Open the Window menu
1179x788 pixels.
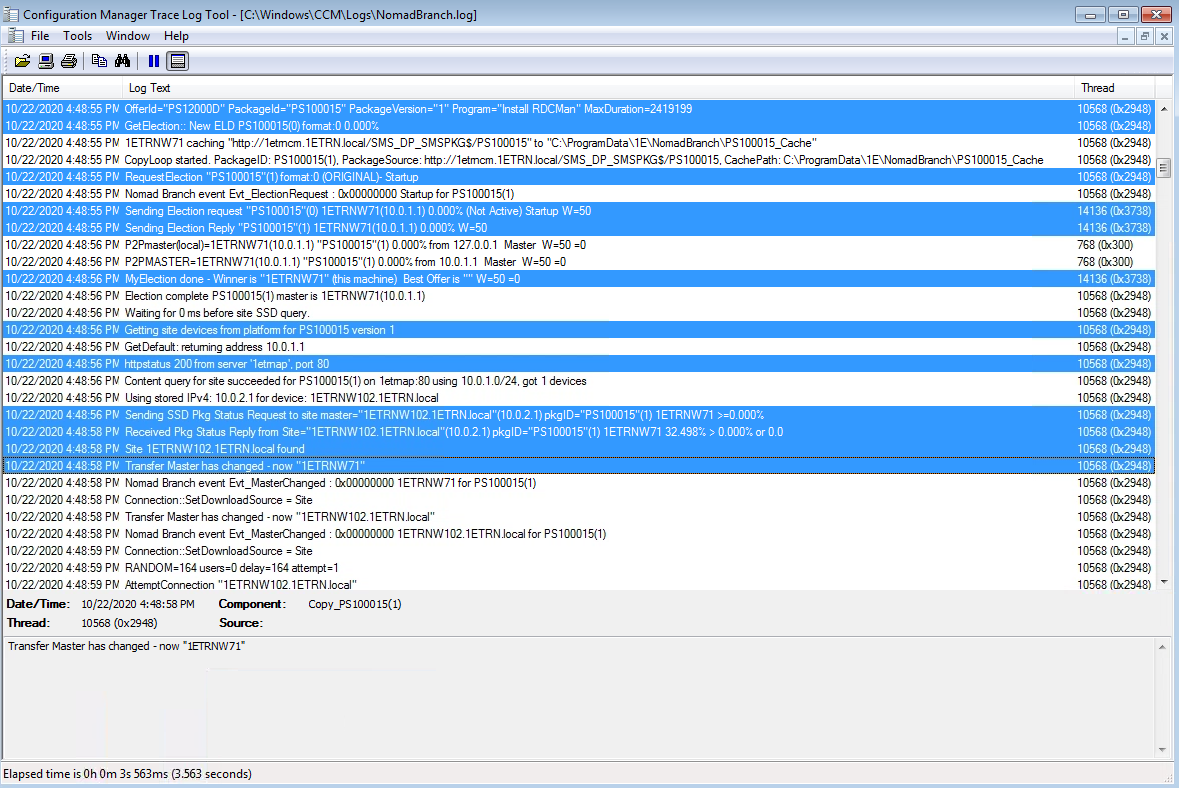(128, 36)
